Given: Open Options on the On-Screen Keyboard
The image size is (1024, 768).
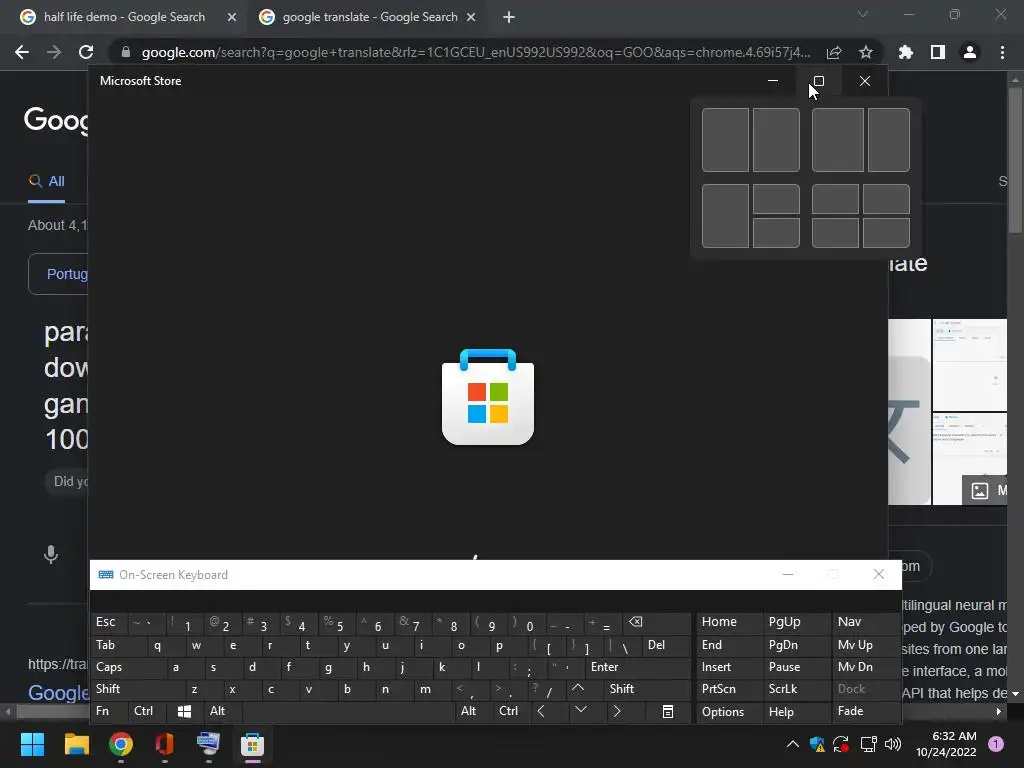Looking at the screenshot, I should (729, 711).
